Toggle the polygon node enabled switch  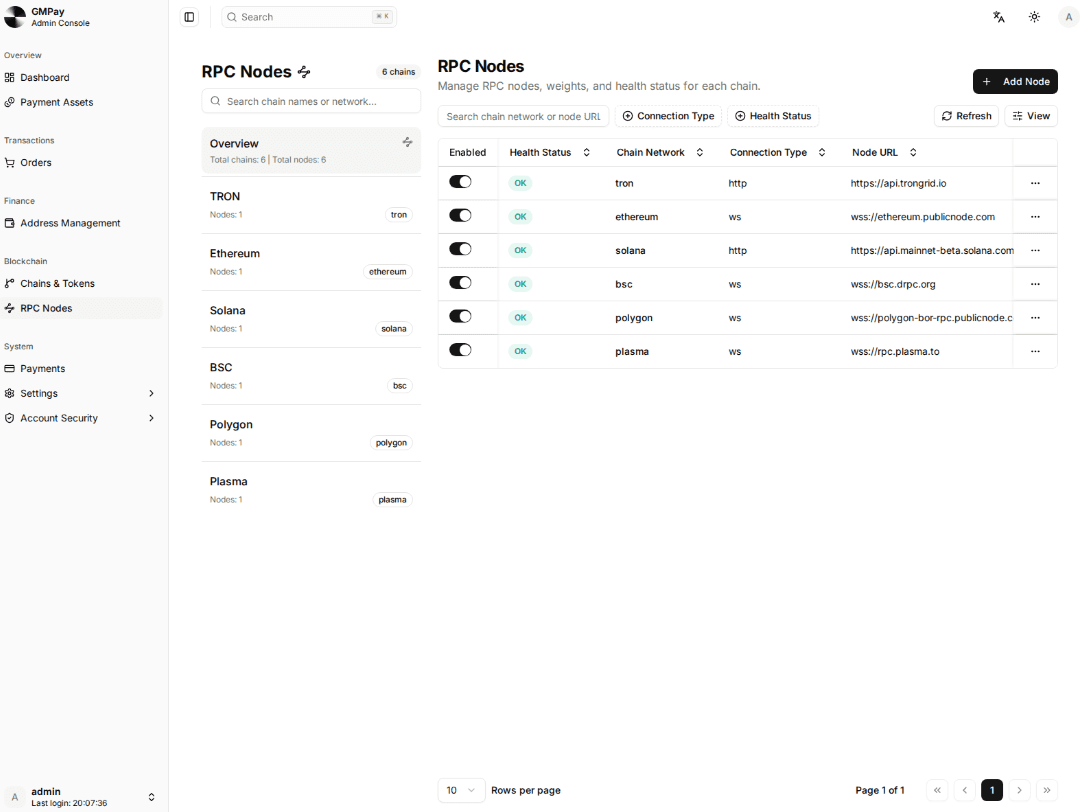point(460,316)
